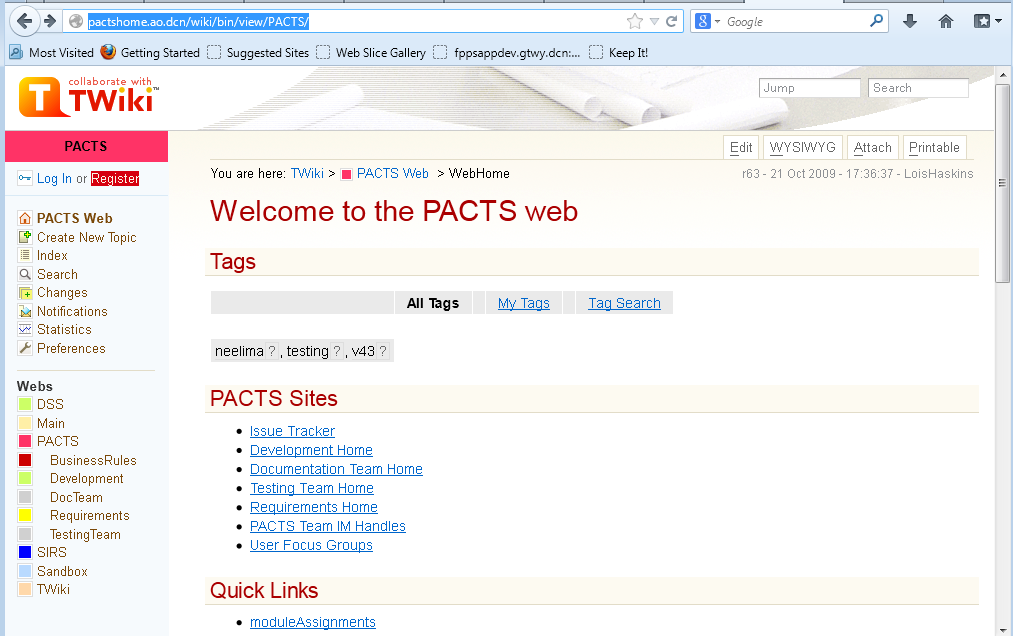
Task: Click the Reload page icon in address bar
Action: point(672,21)
